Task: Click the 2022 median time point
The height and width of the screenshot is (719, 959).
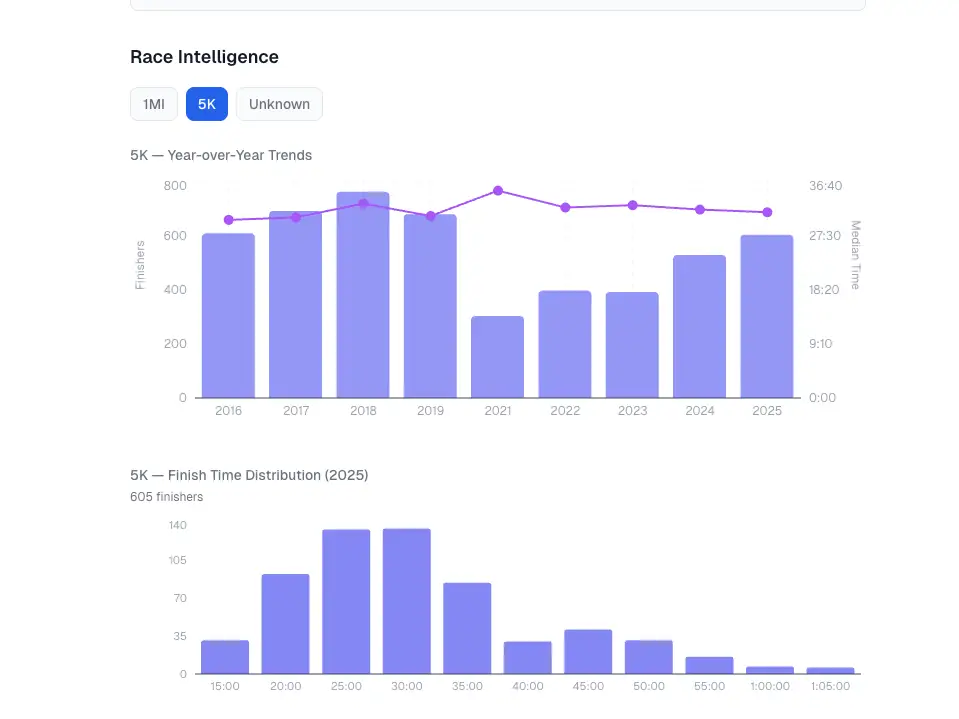Action: [565, 208]
